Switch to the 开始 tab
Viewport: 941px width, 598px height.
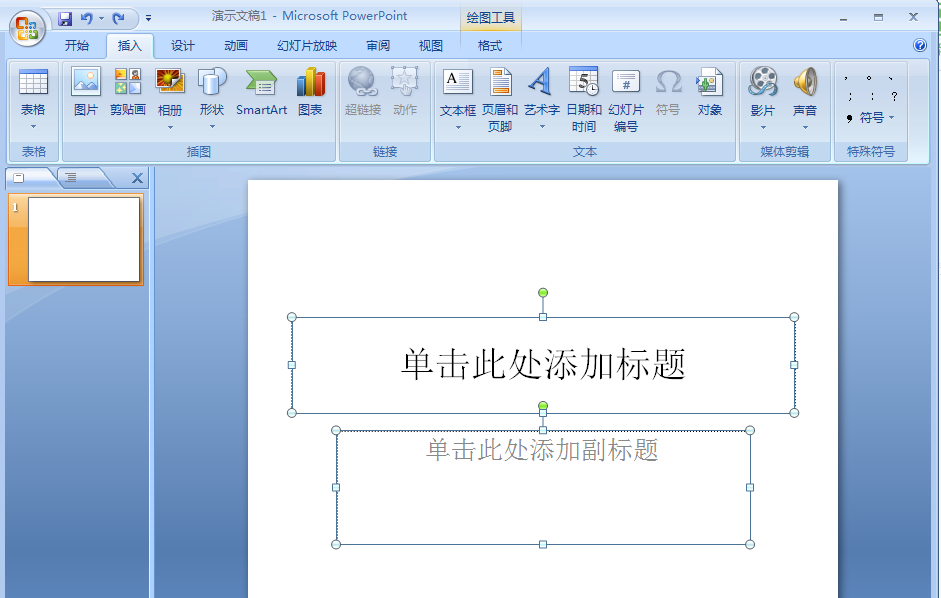click(x=77, y=46)
